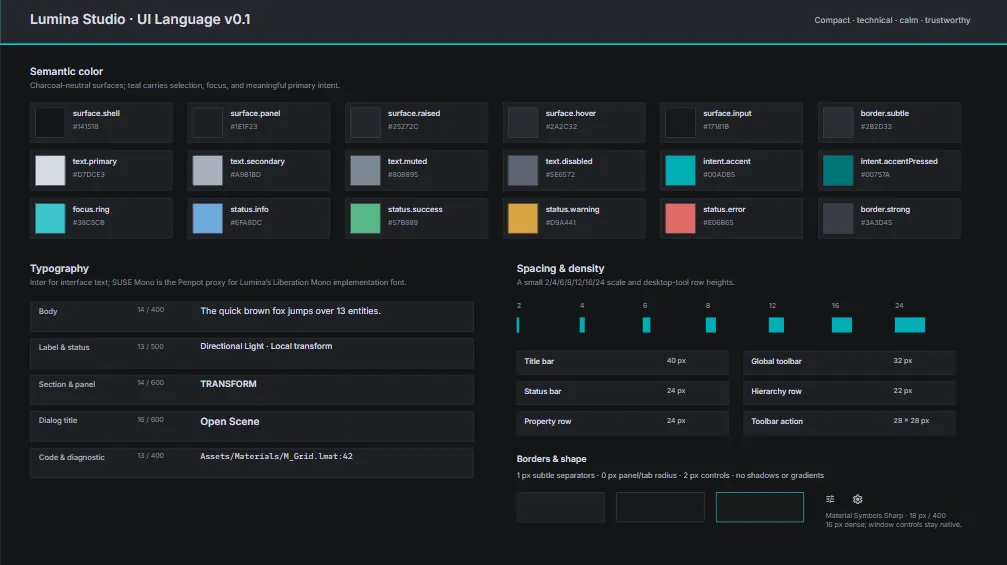This screenshot has height=565, width=1007.
Task: Click the spacing bar labeled 8
Action: 711,325
